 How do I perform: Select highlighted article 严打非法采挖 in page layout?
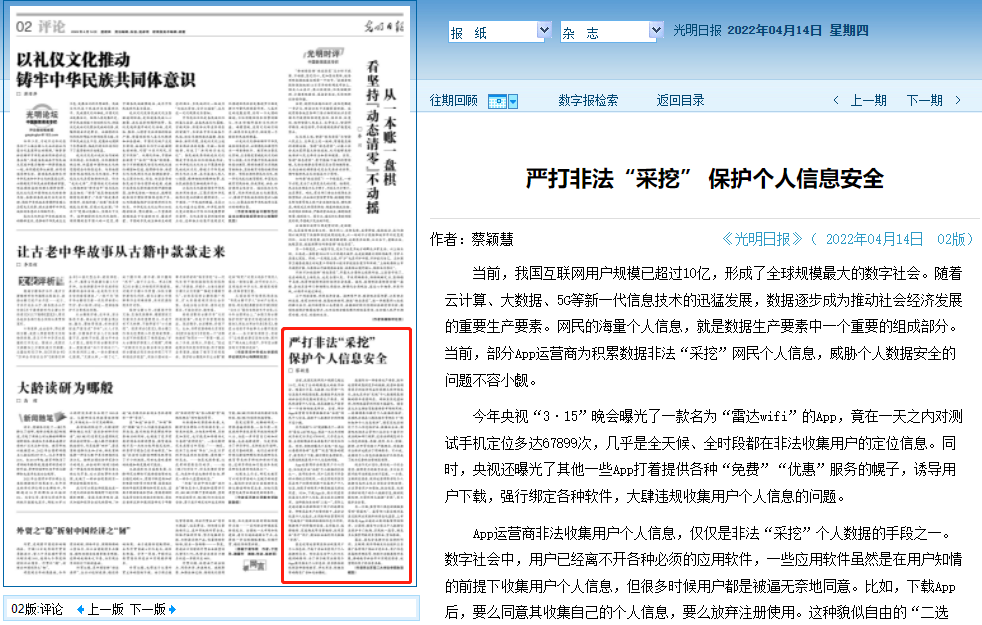(346, 455)
